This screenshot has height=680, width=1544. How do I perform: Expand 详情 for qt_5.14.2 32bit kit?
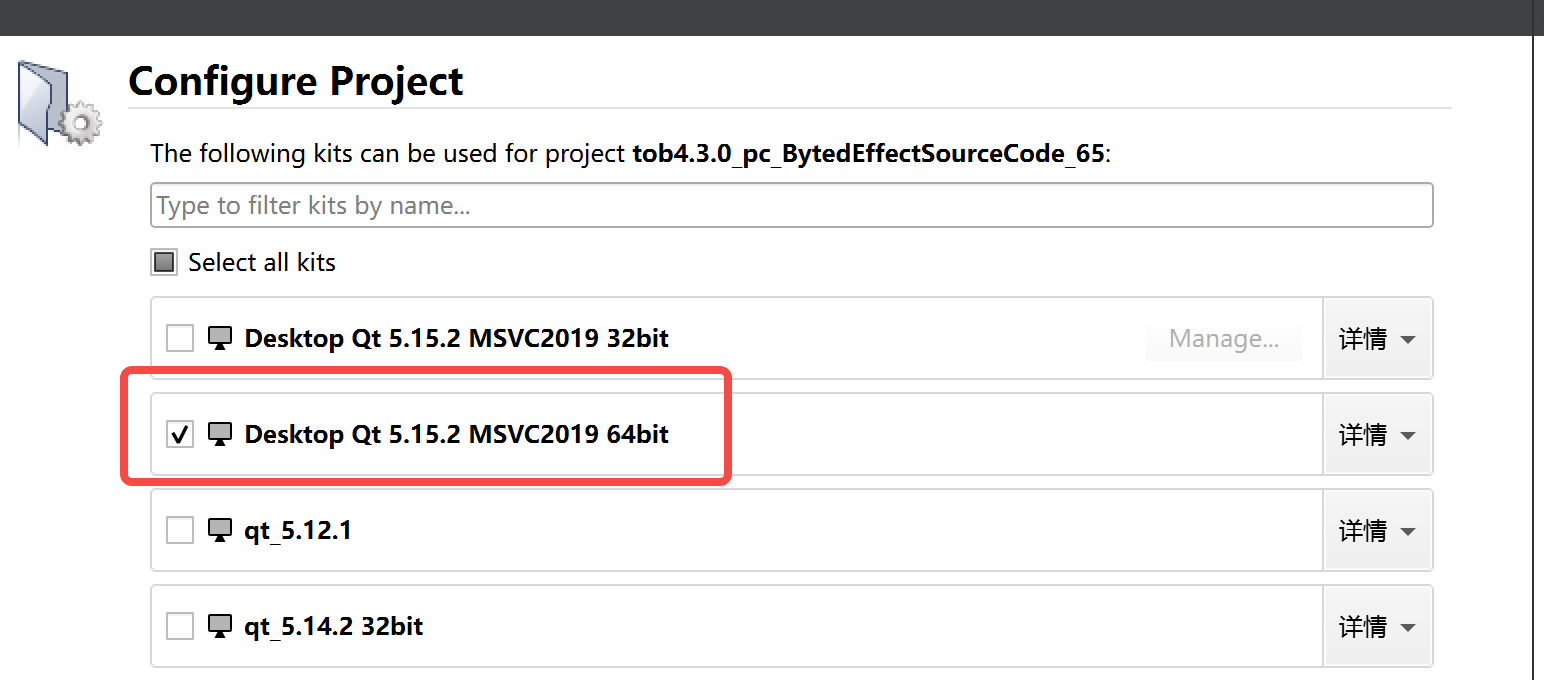pos(1377,626)
